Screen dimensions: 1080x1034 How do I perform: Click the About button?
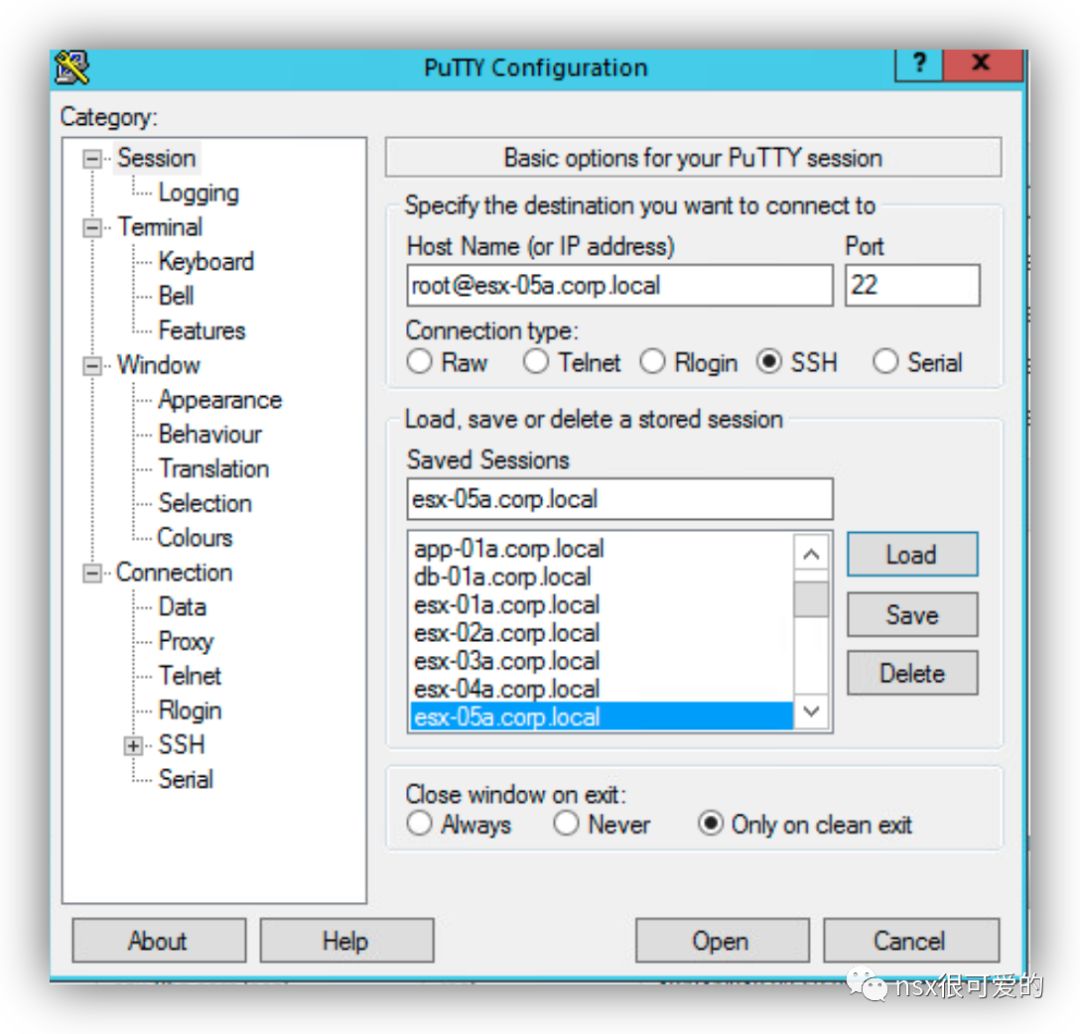(158, 941)
